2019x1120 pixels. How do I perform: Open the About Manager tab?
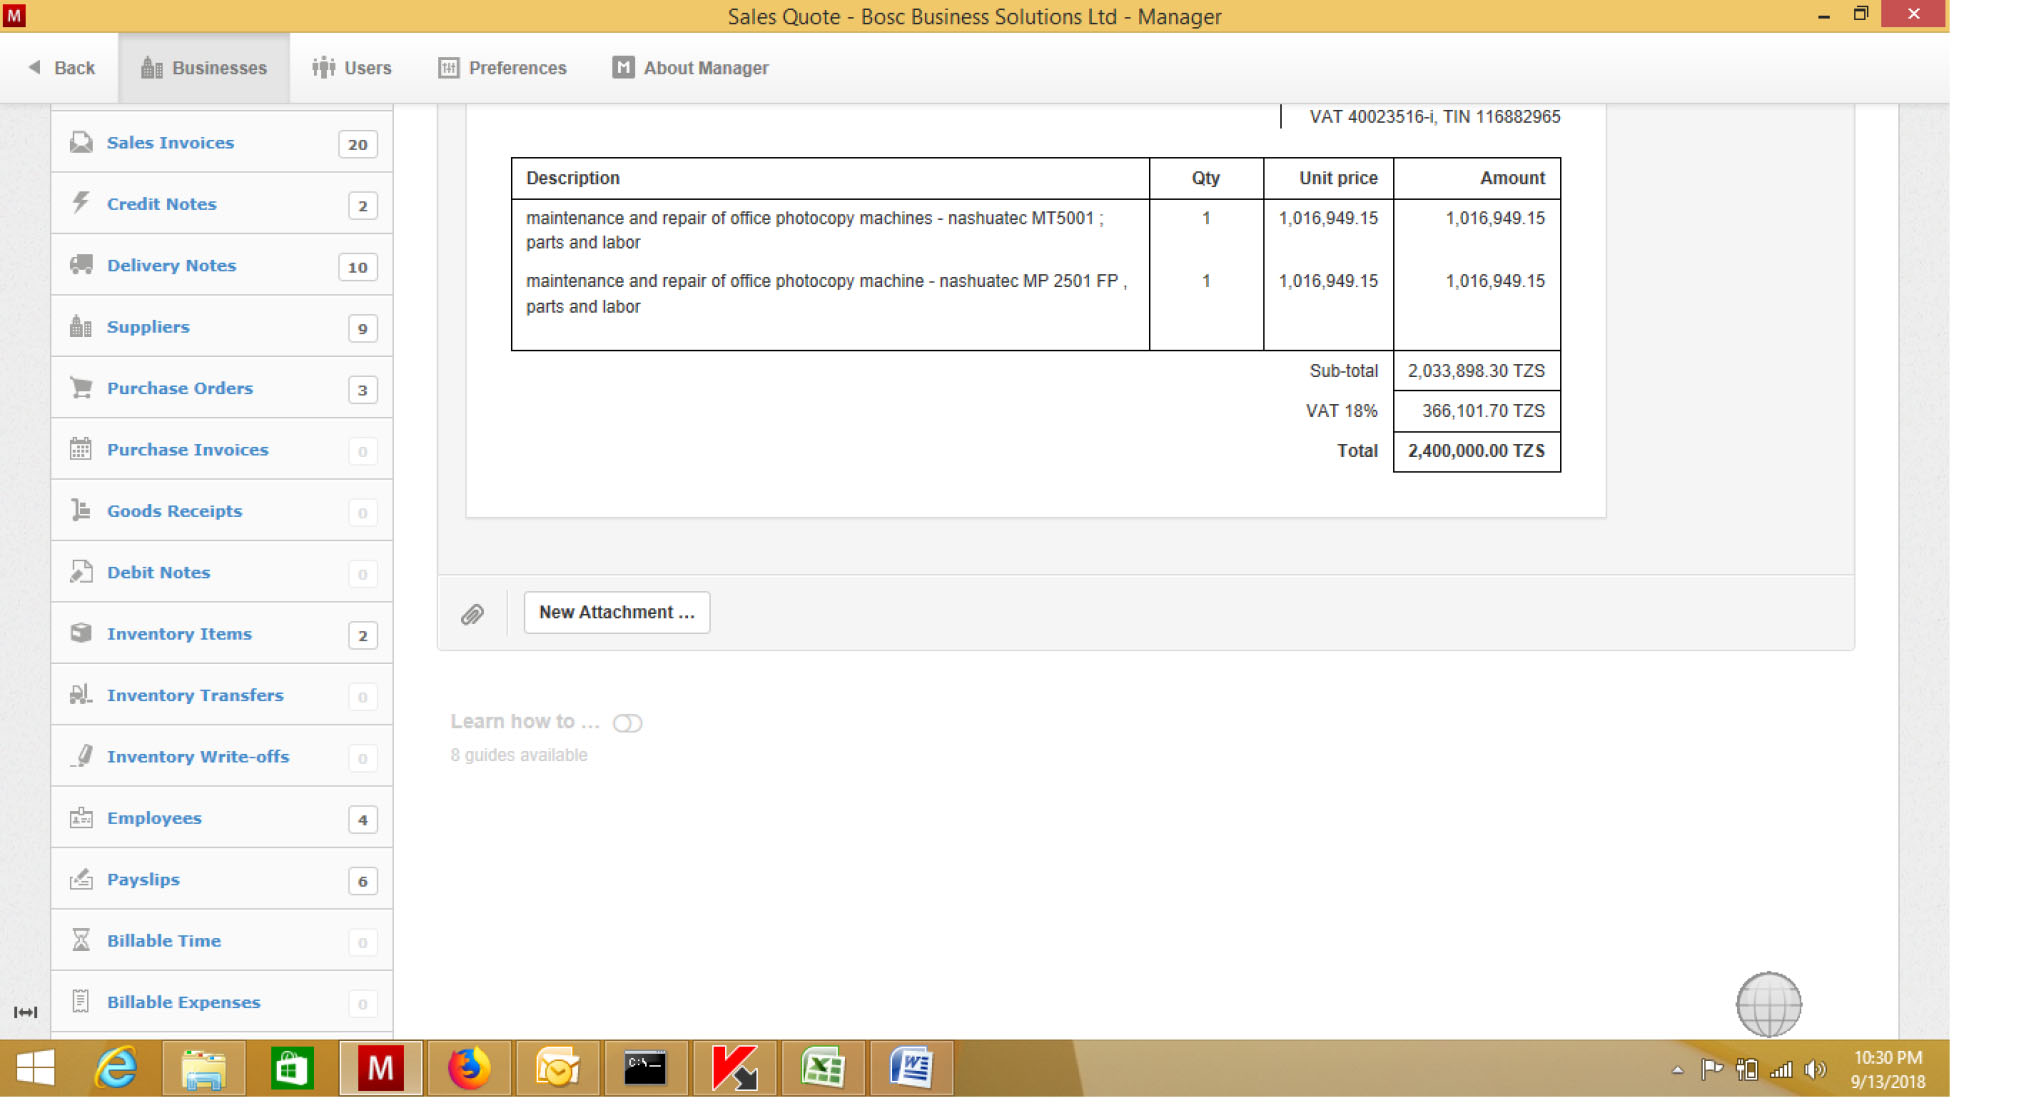coord(691,68)
